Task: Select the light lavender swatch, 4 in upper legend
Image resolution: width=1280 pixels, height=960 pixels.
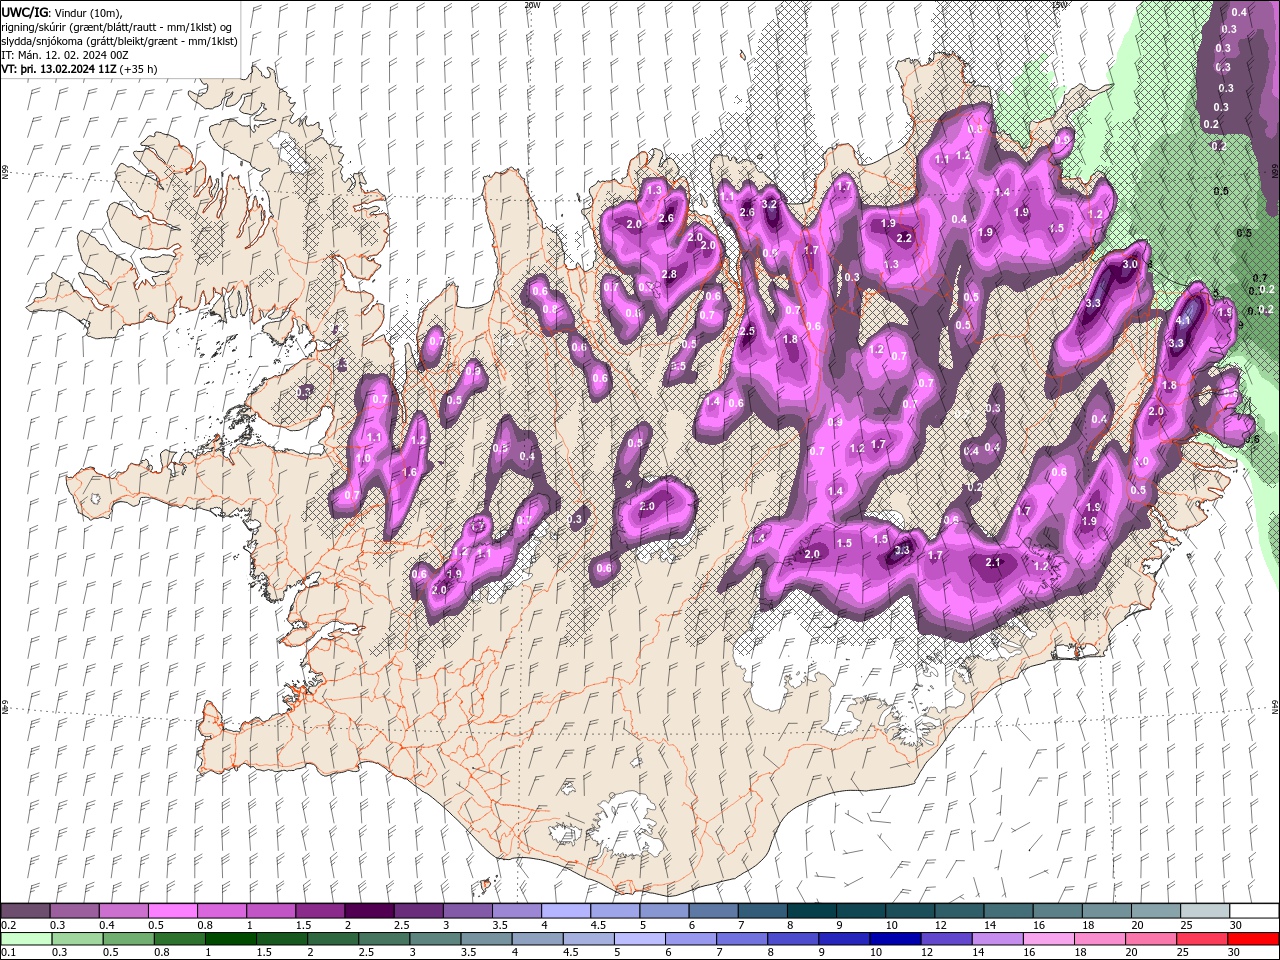Action: 567,911
